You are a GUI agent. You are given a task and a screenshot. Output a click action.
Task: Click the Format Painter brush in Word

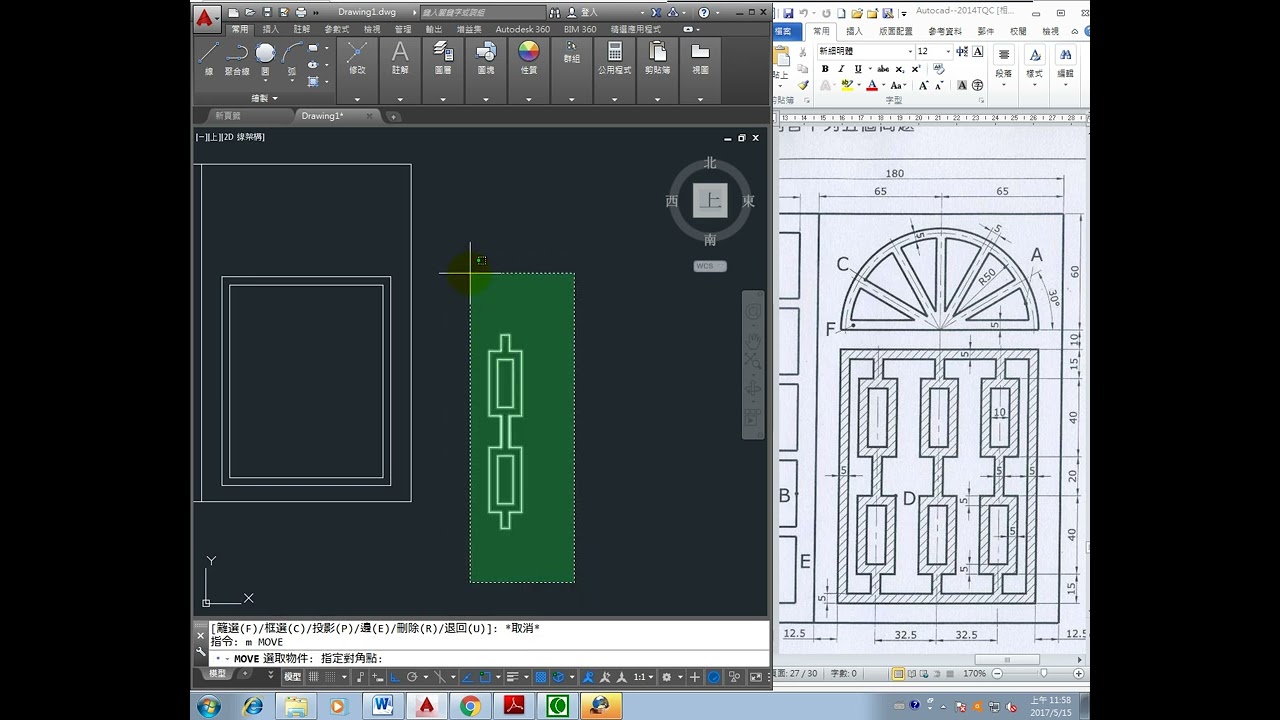point(803,86)
